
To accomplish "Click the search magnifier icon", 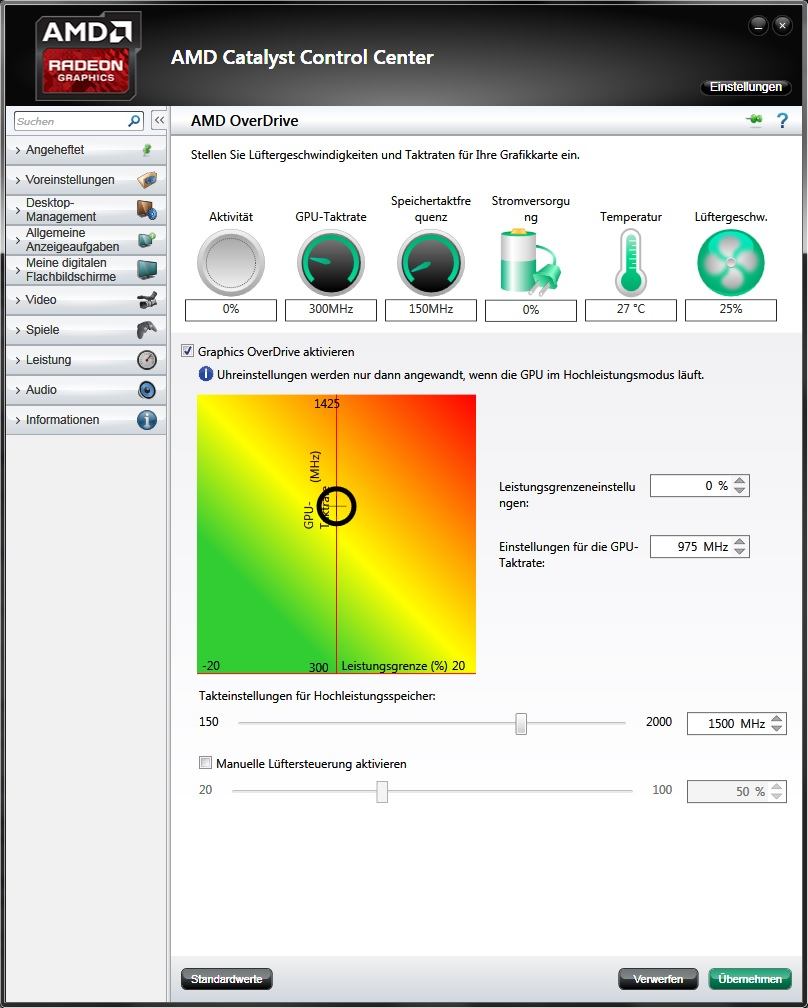I will click(134, 121).
